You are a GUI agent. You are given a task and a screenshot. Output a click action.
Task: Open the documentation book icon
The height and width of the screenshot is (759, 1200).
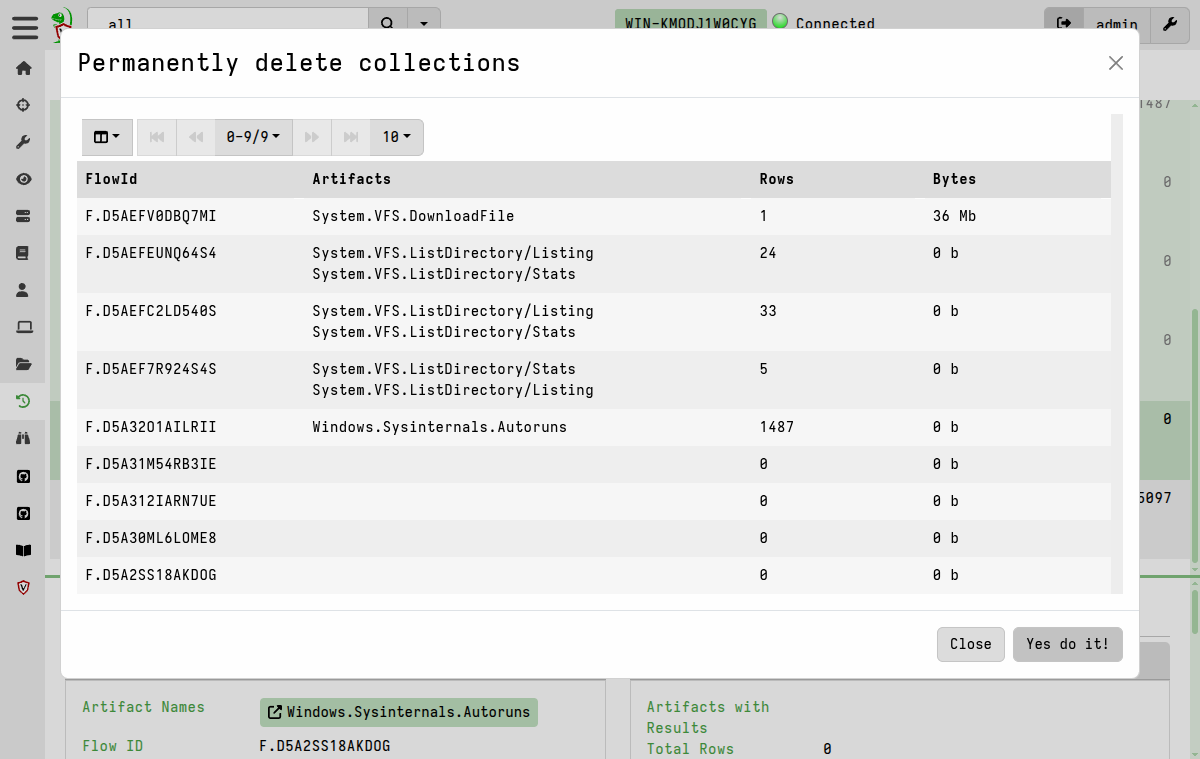tap(23, 550)
